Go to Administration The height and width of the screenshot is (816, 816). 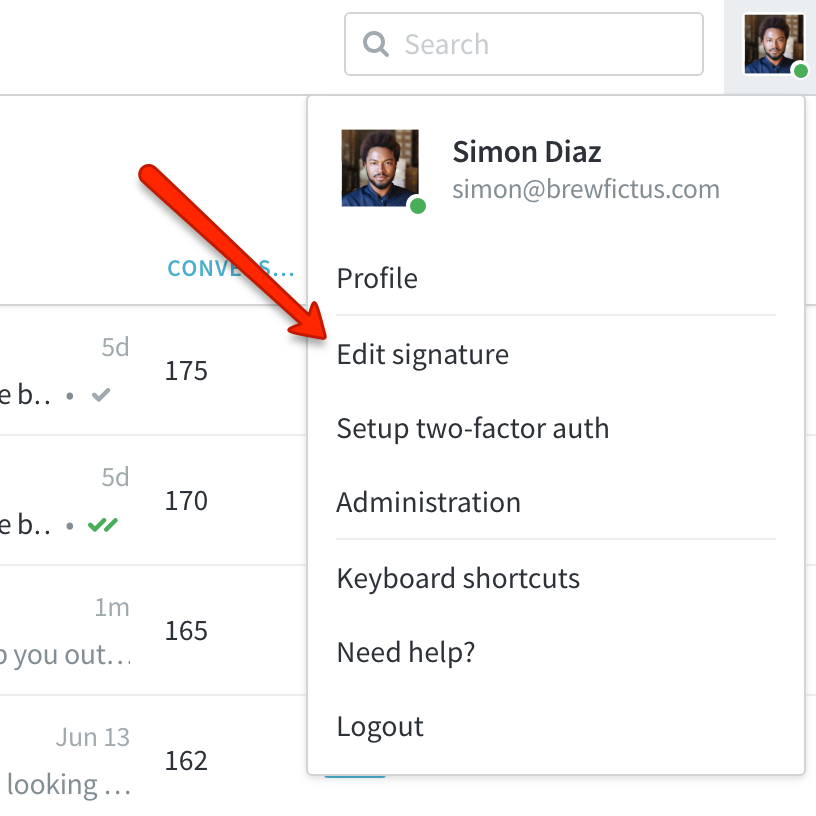(428, 503)
